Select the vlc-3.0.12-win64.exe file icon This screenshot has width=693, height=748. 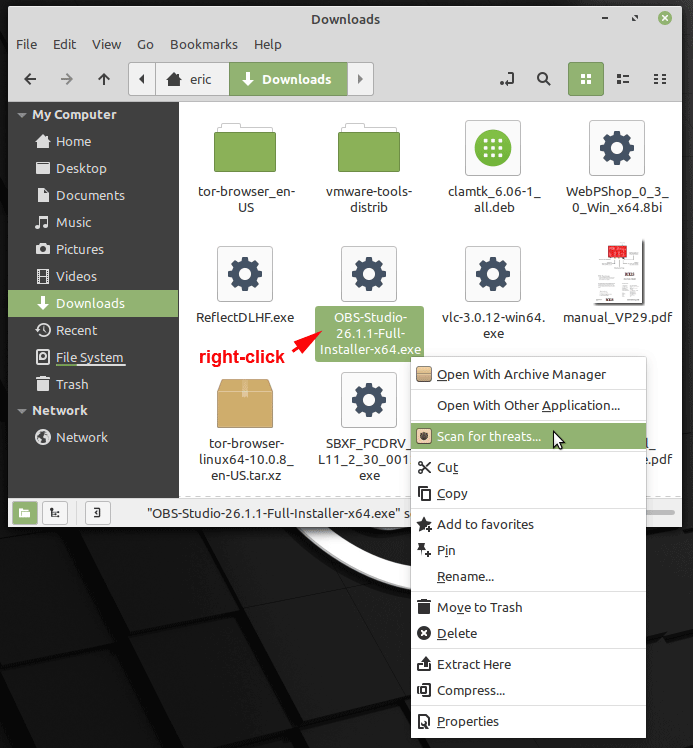pyautogui.click(x=493, y=274)
